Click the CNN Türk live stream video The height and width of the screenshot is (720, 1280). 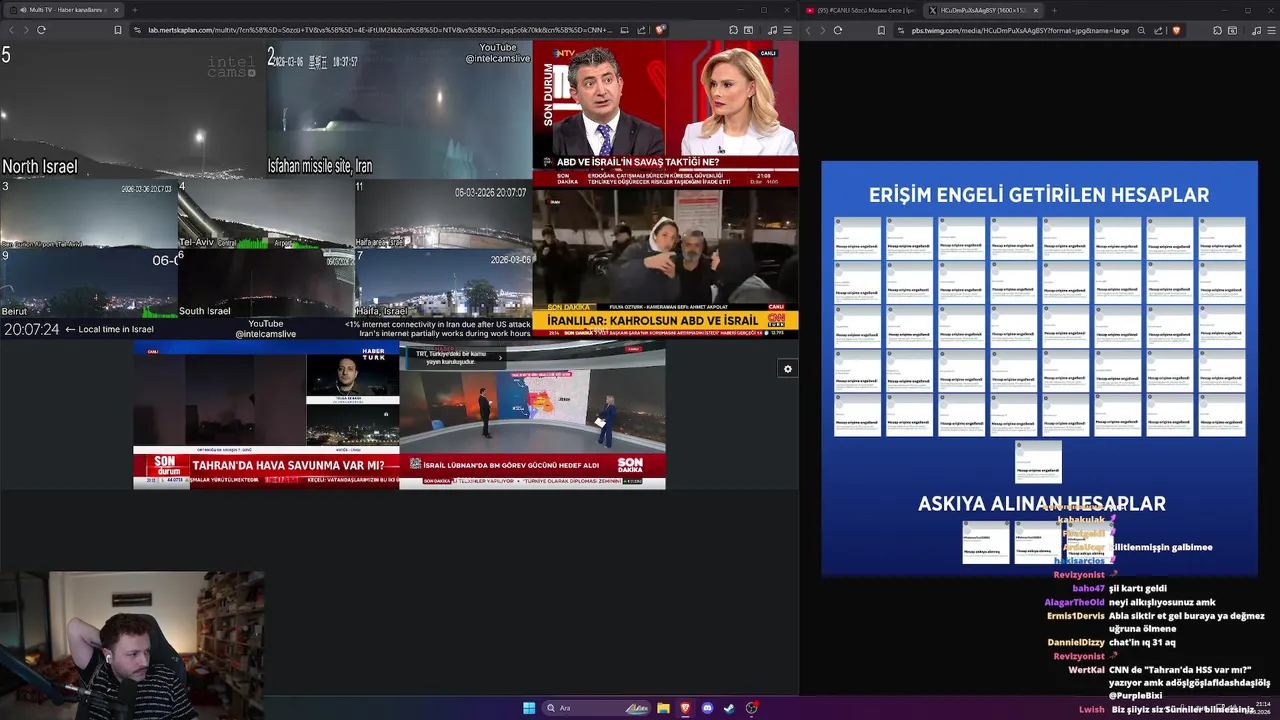pos(665,263)
